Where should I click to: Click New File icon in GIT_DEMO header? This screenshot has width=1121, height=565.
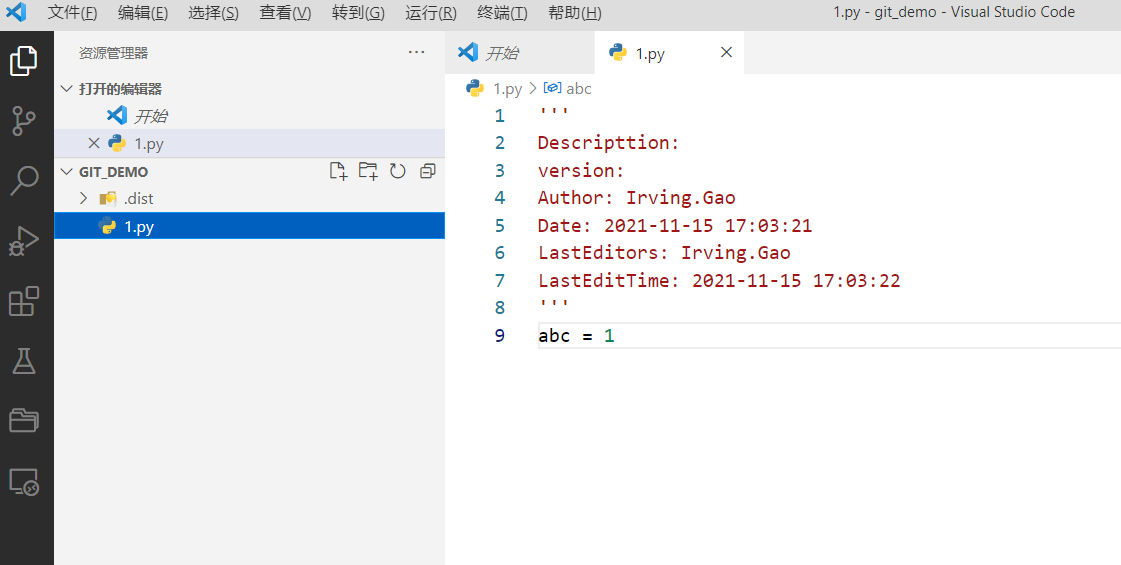coord(337,171)
